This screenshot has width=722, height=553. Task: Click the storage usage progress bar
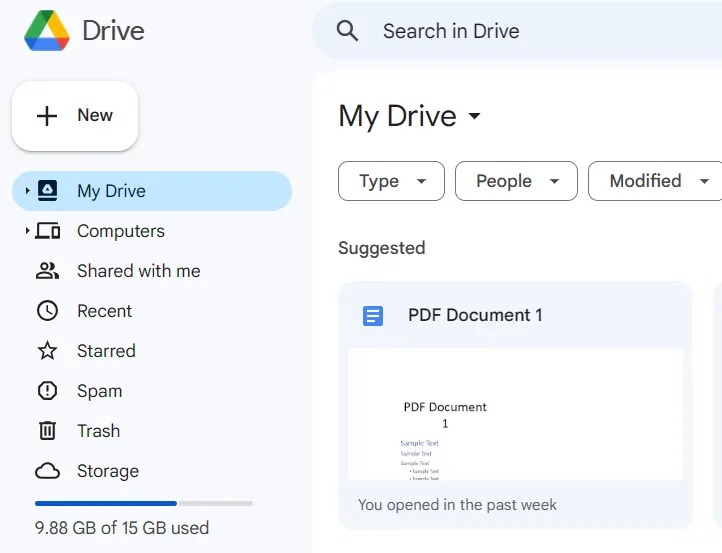[143, 503]
